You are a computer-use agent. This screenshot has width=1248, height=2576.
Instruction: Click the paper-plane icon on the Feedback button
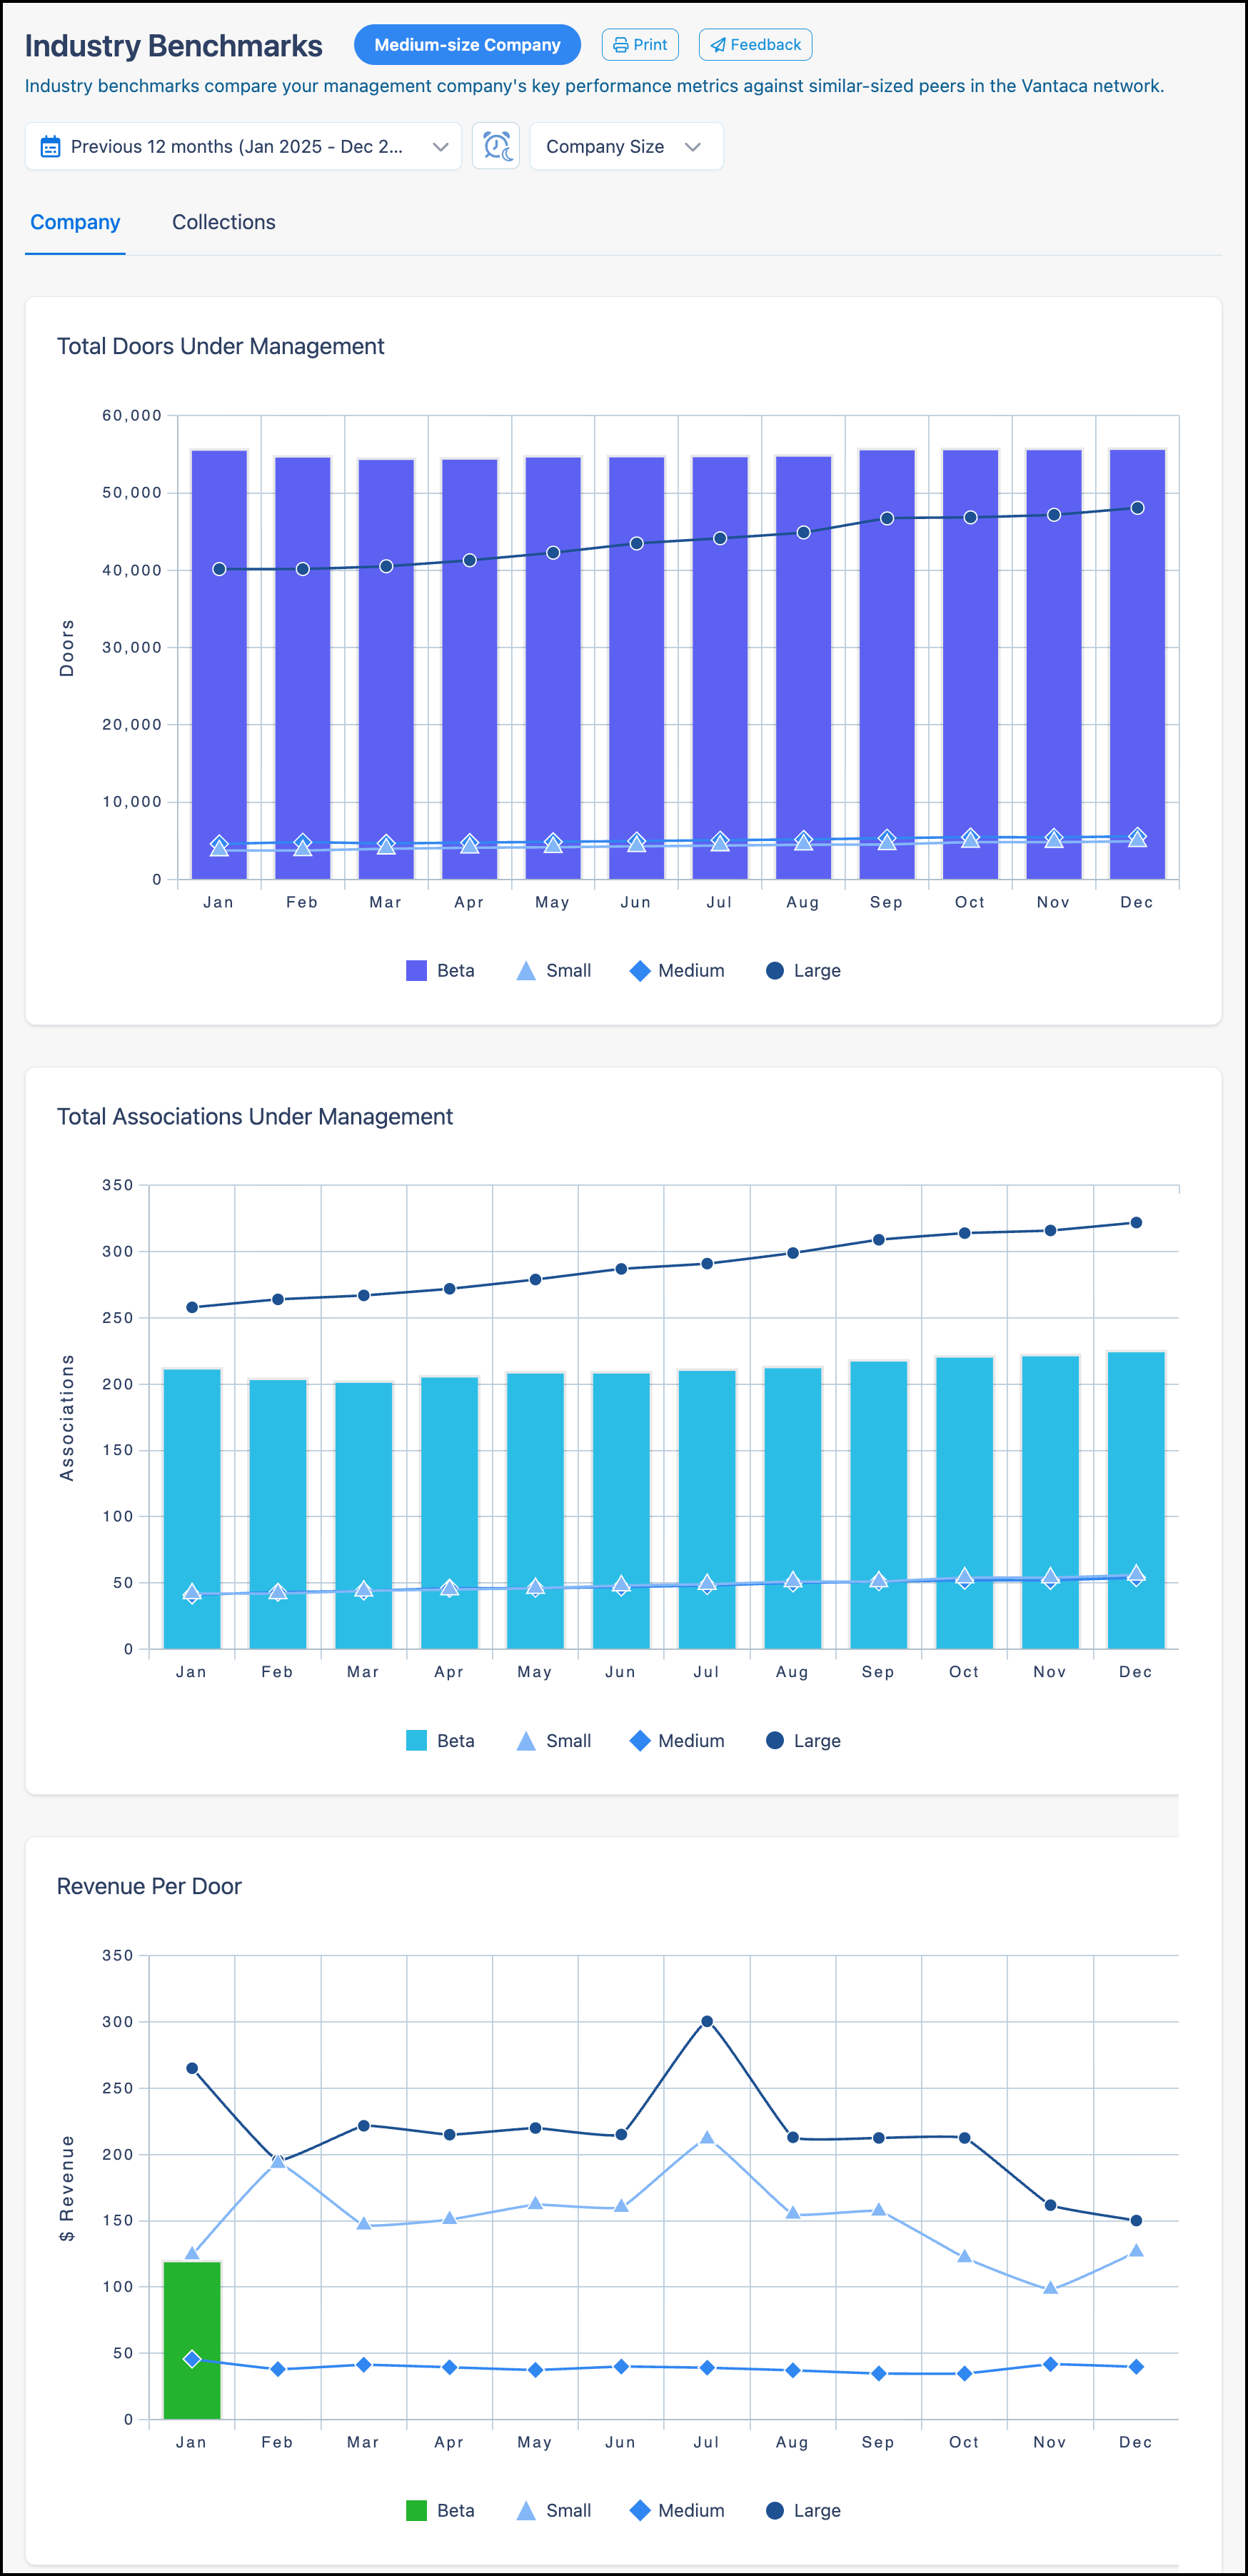click(x=718, y=44)
